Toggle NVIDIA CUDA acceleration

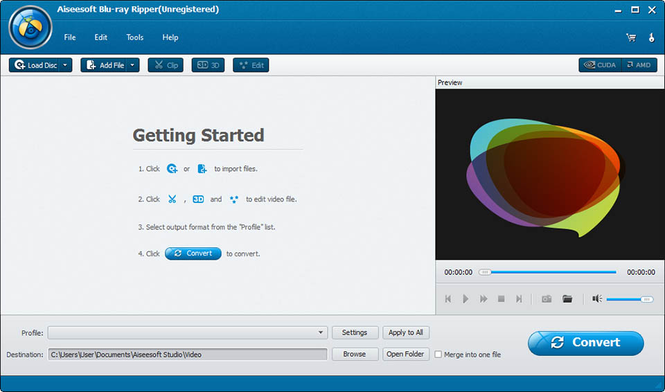click(600, 65)
